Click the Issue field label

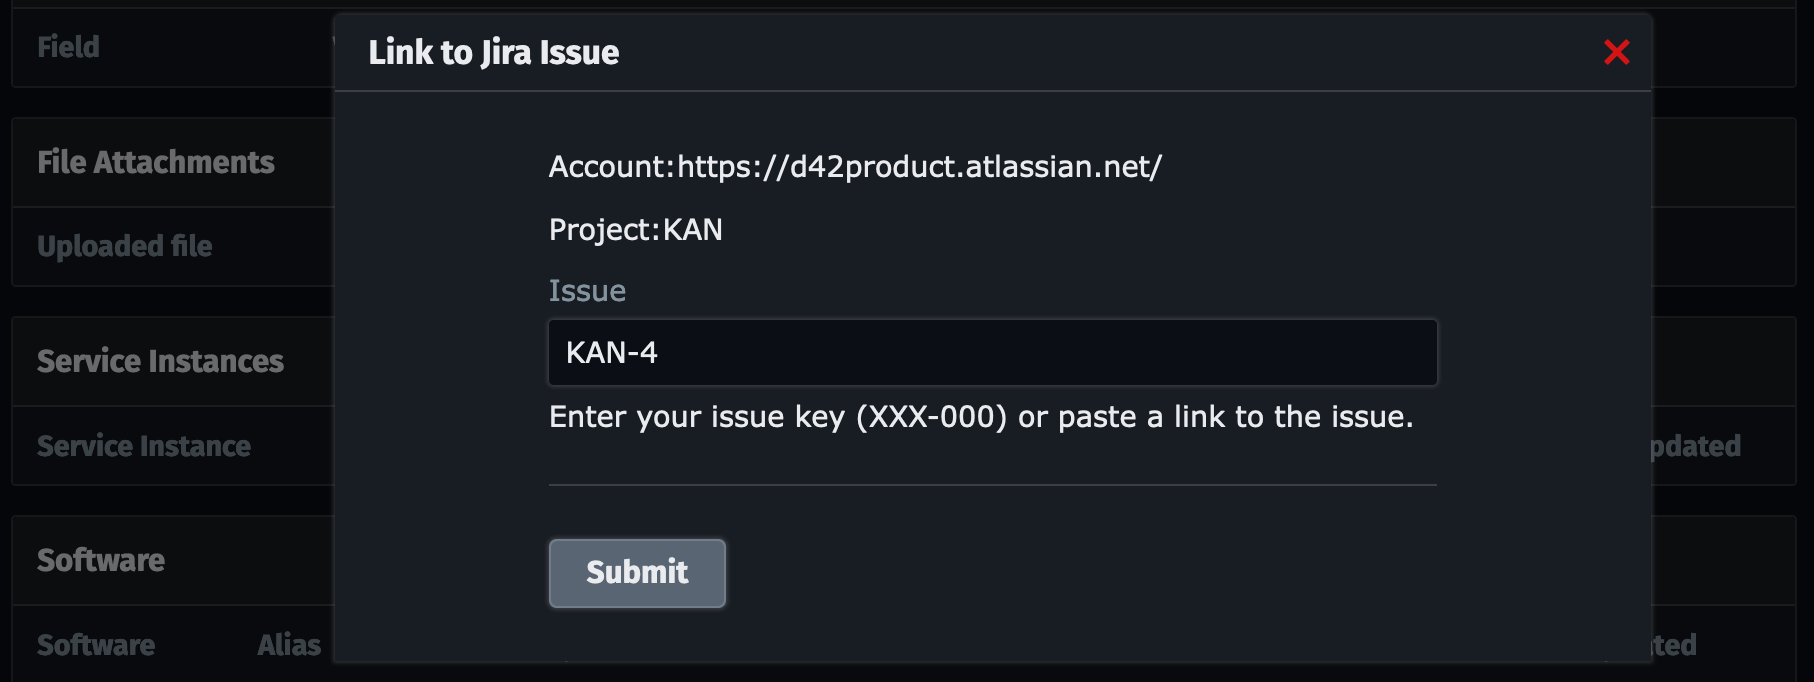586,291
